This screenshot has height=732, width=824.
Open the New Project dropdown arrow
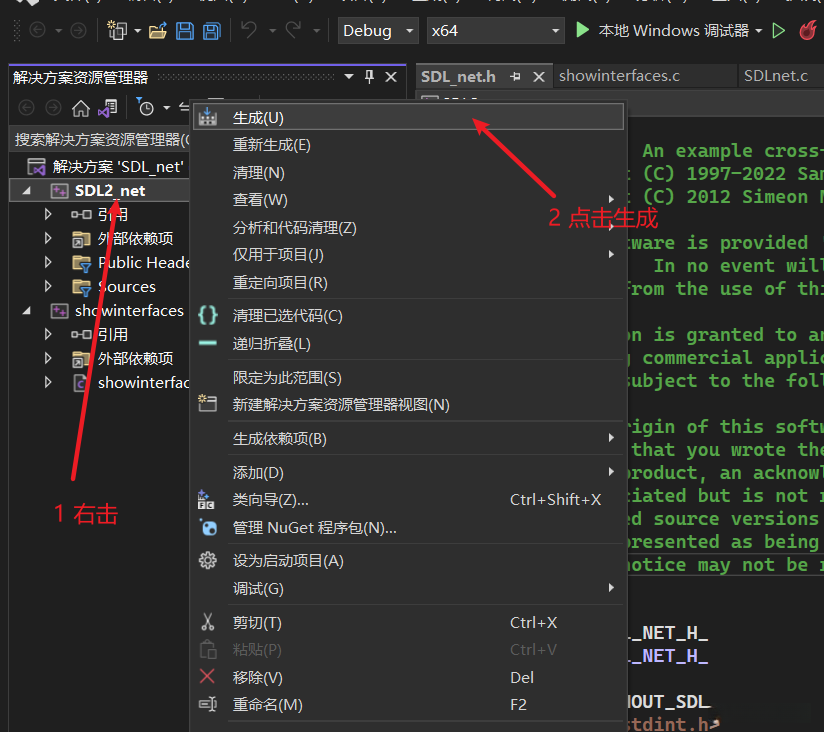(x=138, y=31)
